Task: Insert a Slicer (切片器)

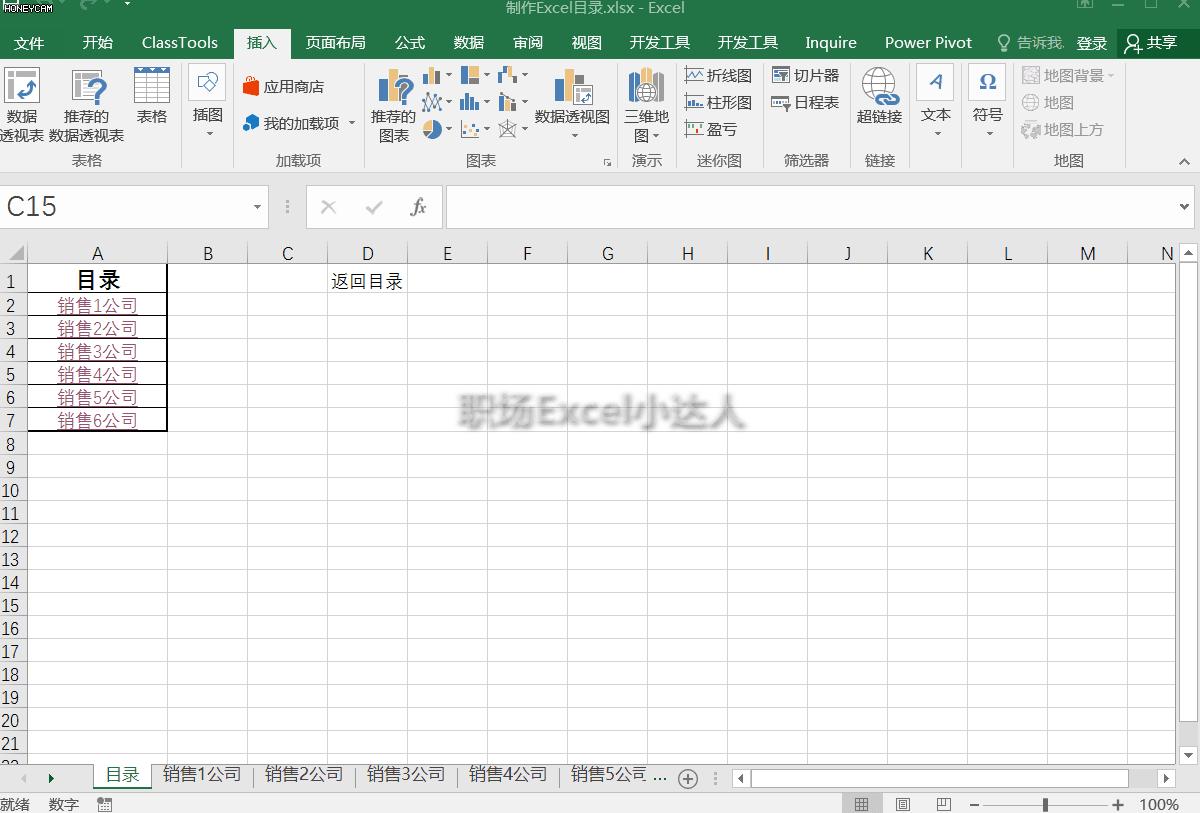Action: (805, 76)
